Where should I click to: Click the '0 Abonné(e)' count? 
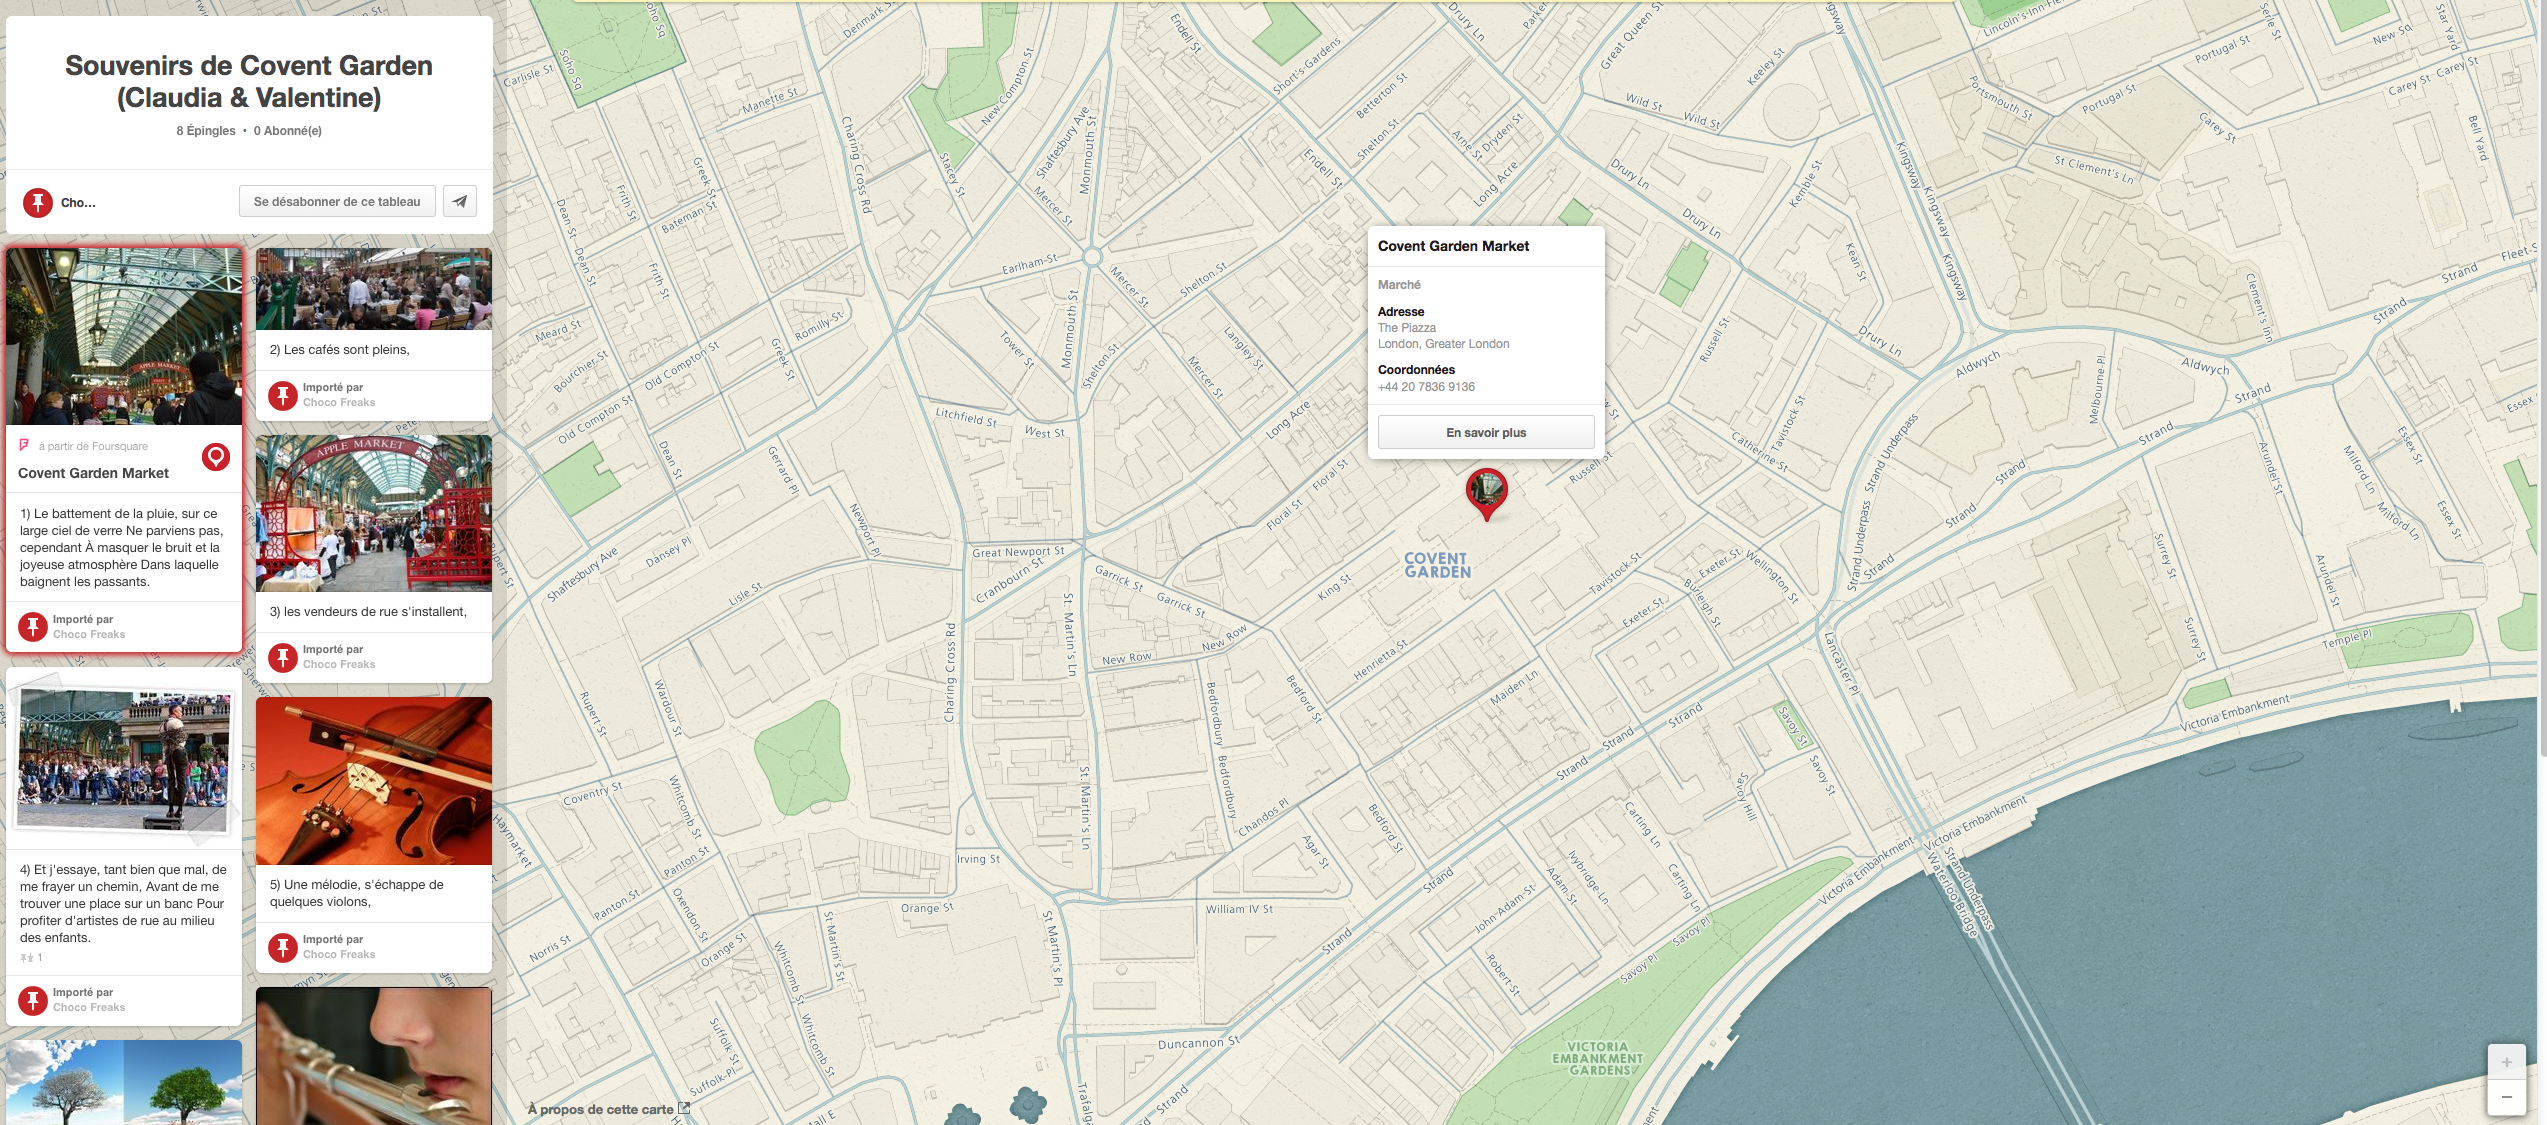click(x=287, y=131)
